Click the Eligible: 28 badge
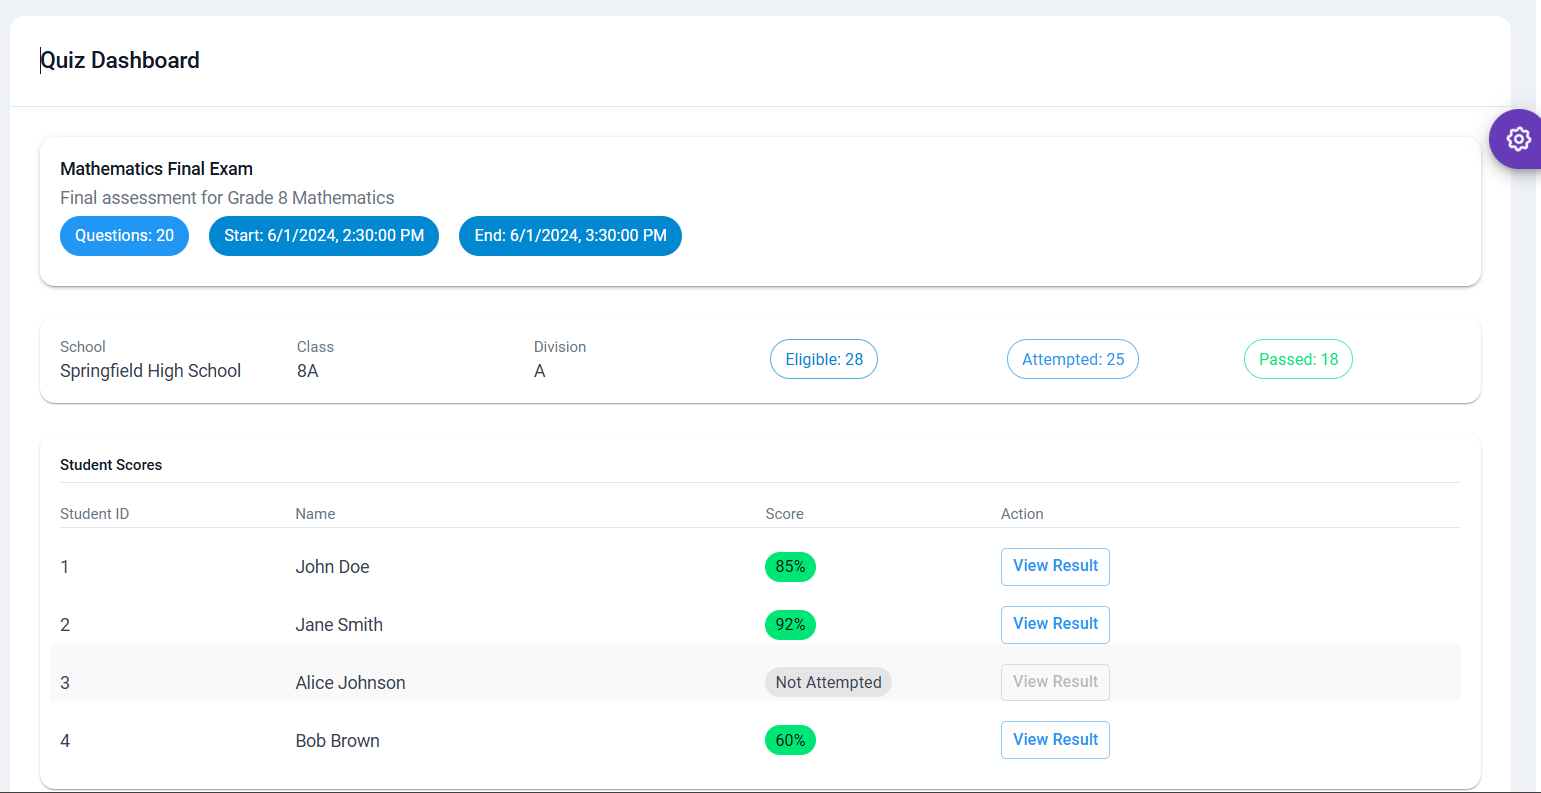The image size is (1541, 793). [823, 359]
